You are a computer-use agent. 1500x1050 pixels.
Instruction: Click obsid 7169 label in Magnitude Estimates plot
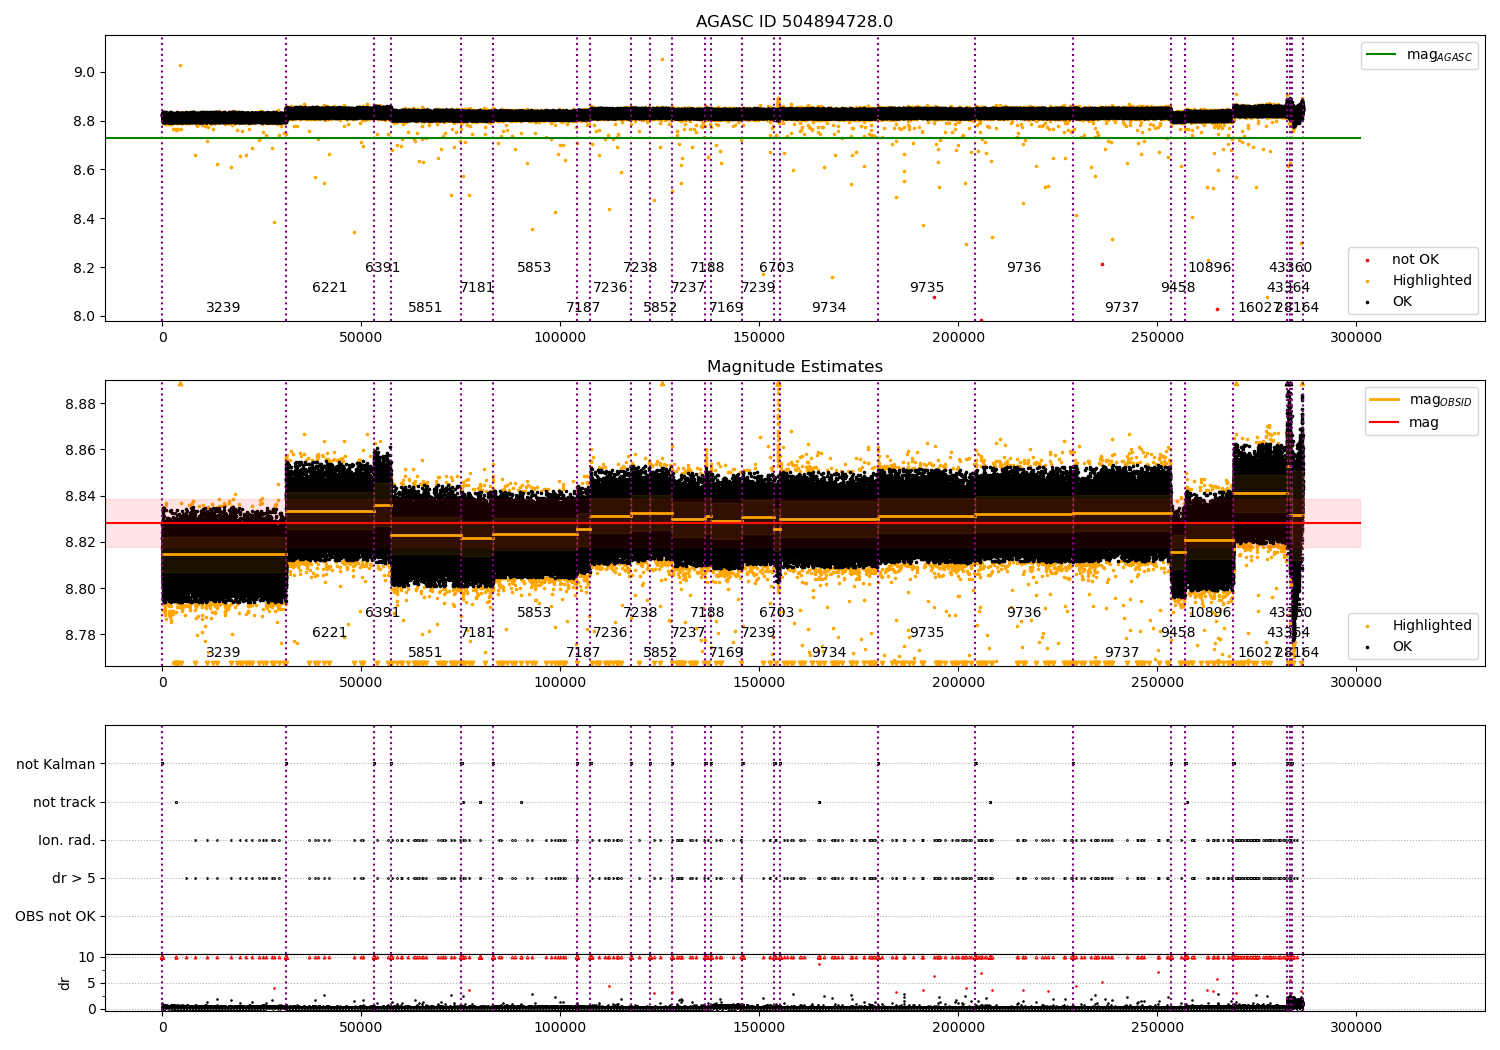(726, 653)
